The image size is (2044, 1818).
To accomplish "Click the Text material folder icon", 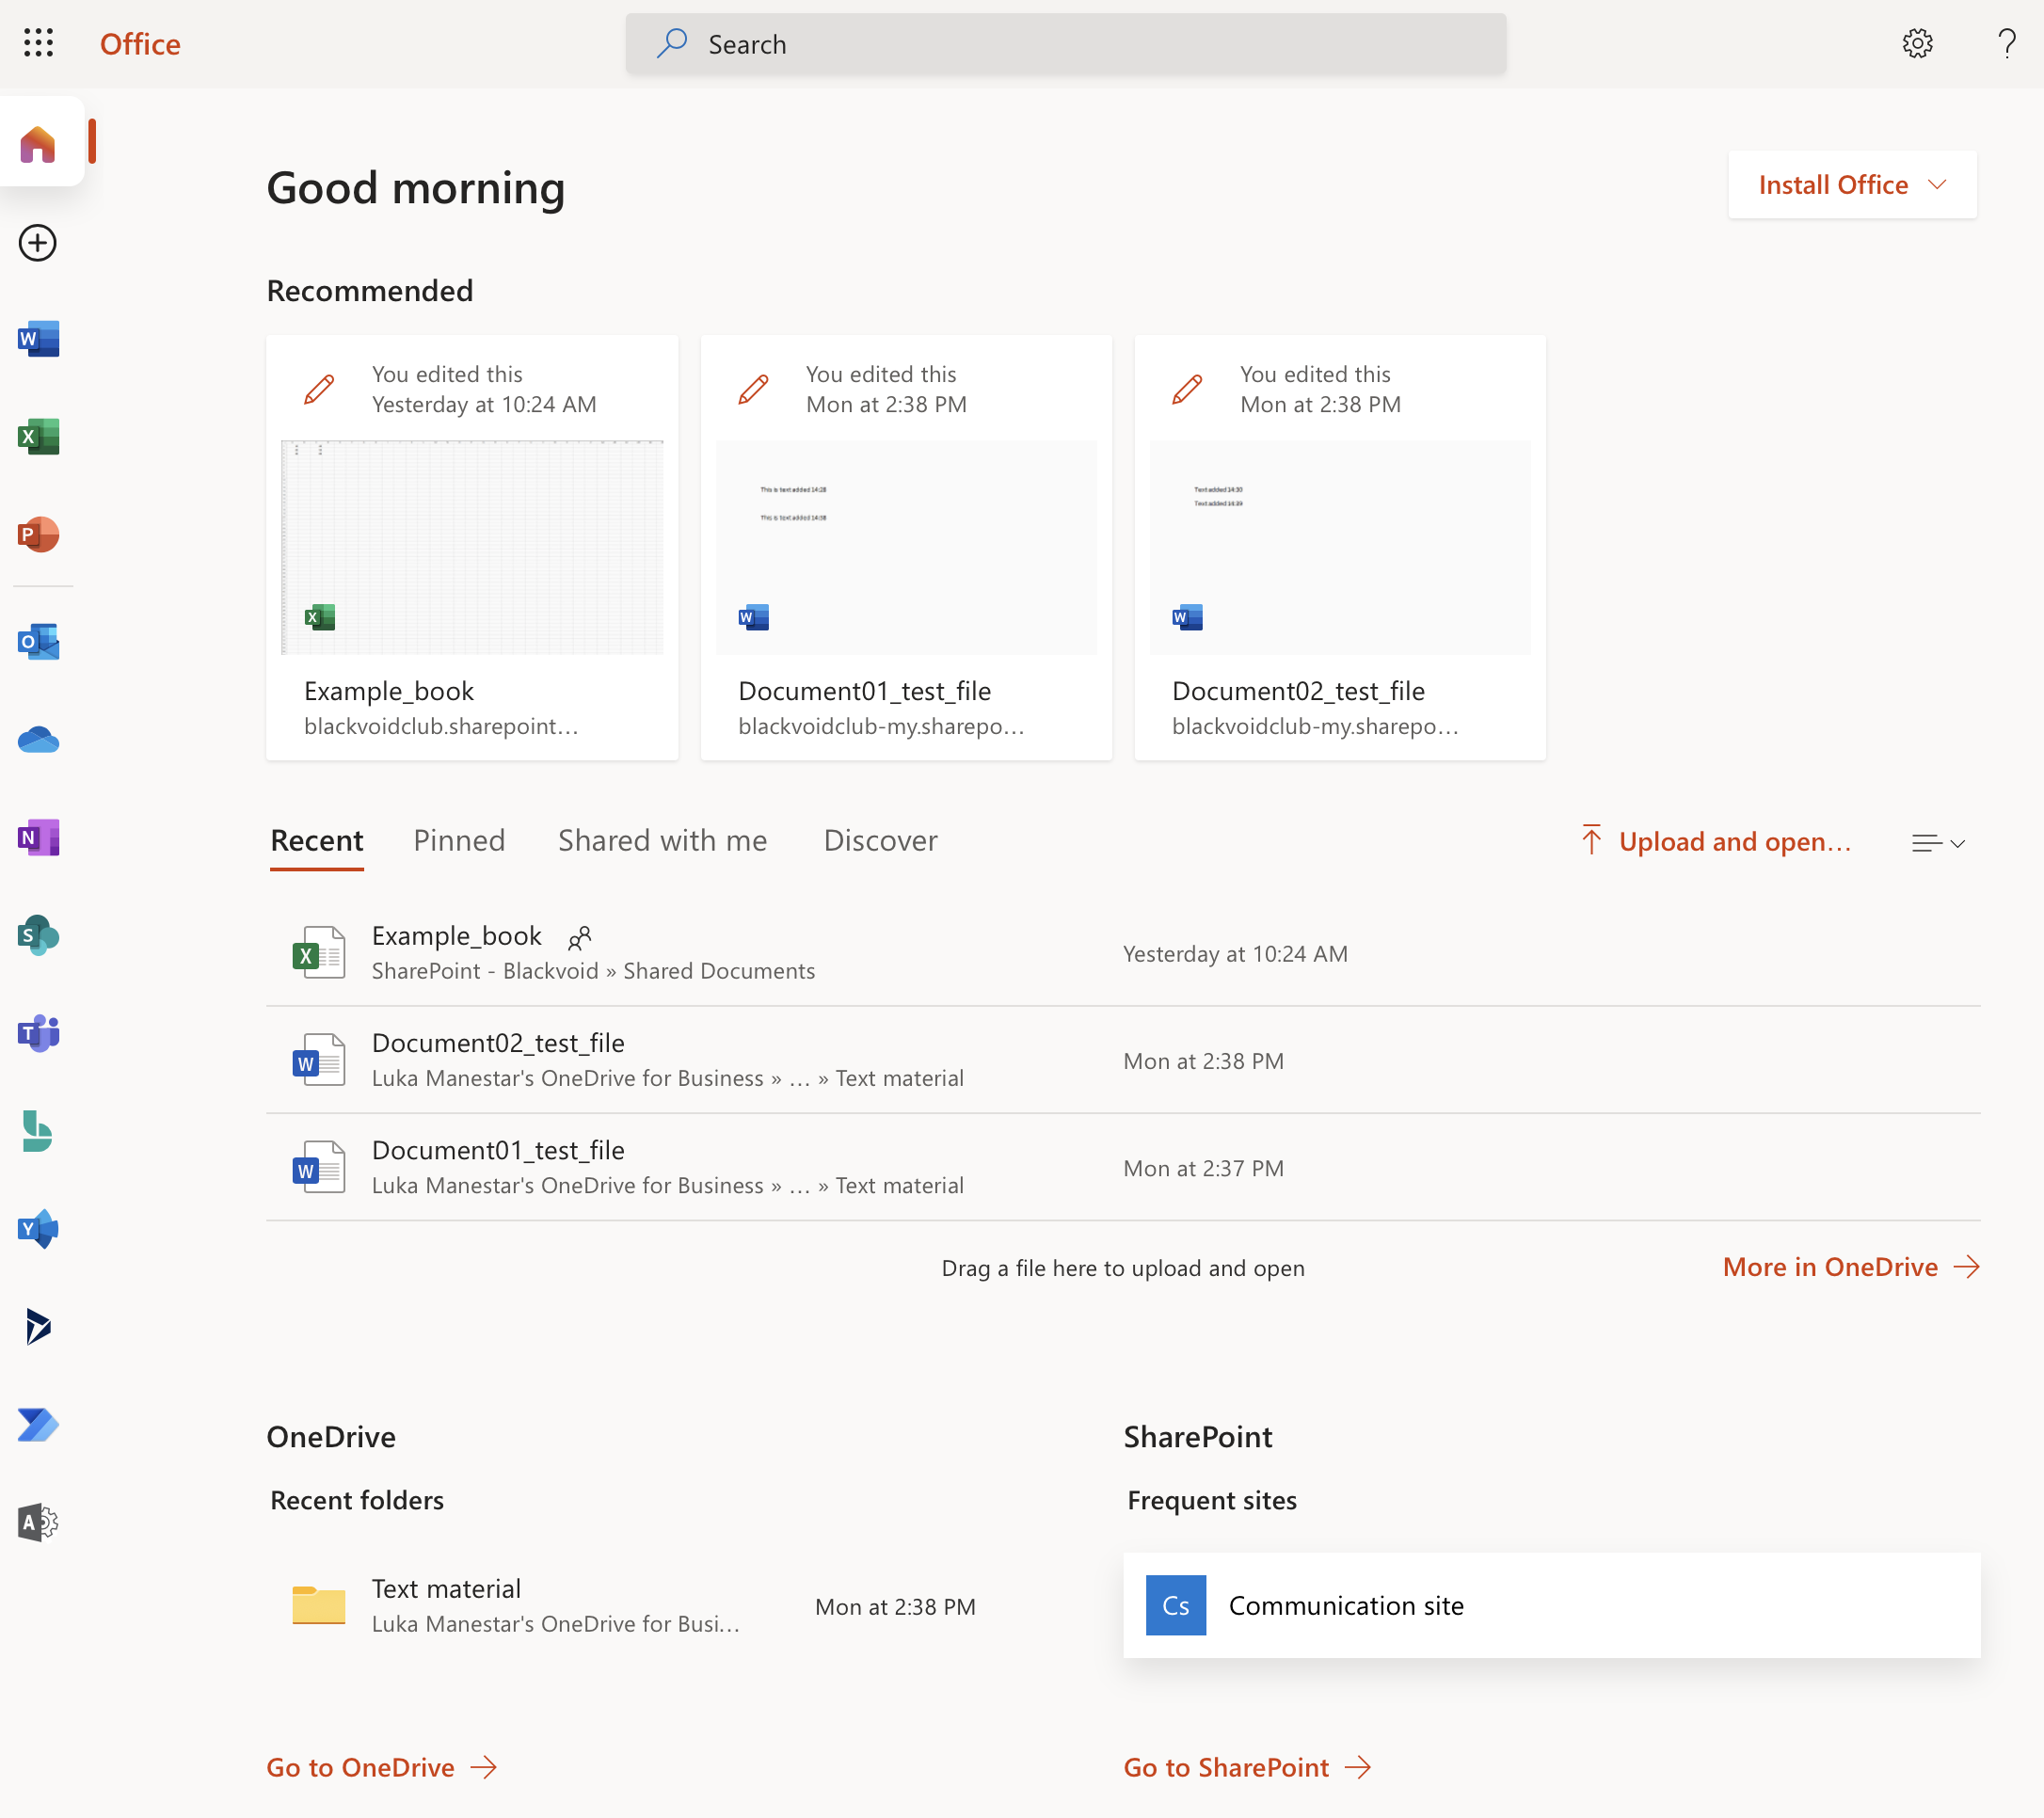I will 319,1605.
